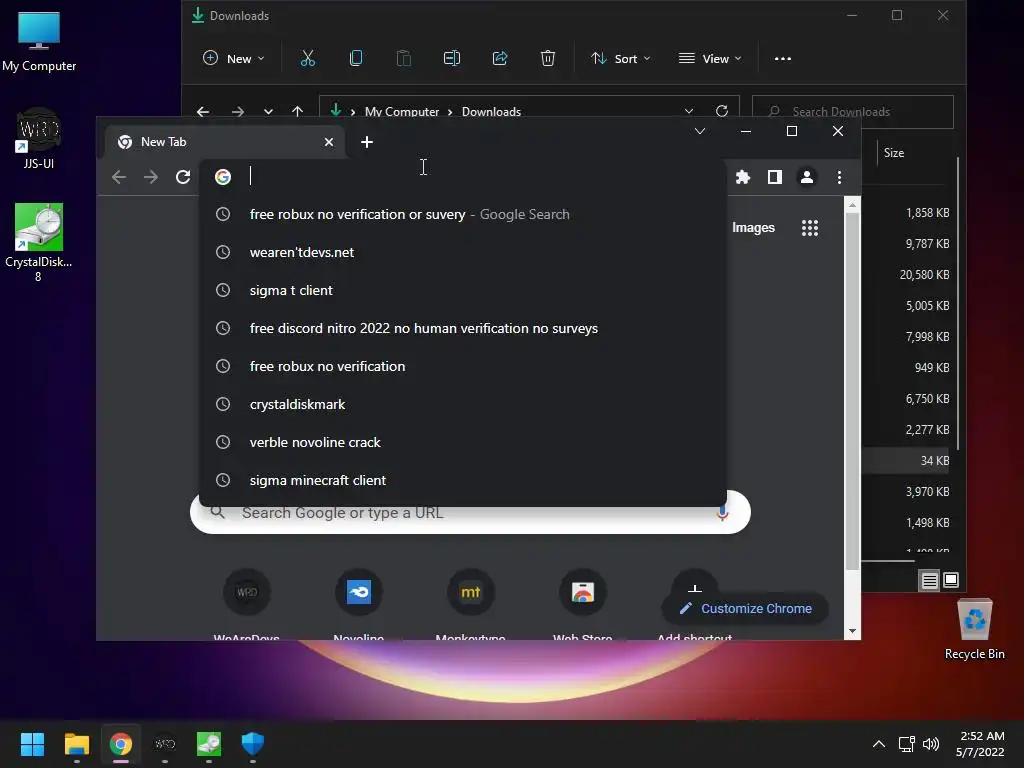
Task: Select the My Computer desktop icon
Action: click(39, 41)
